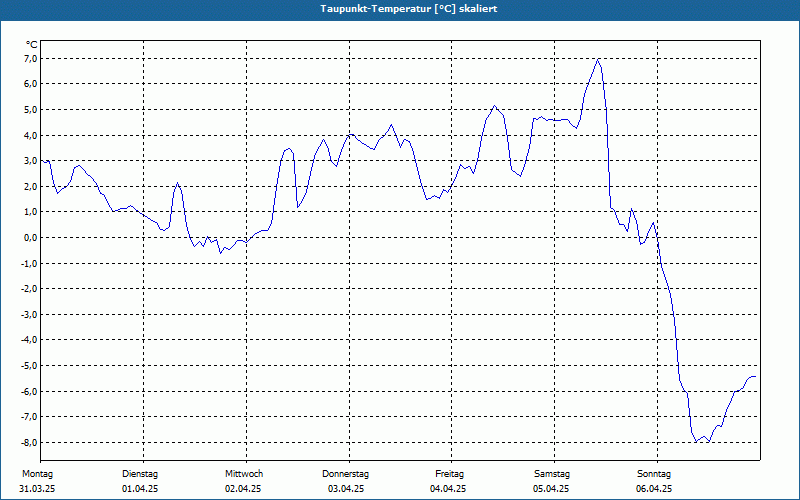800x500 pixels.
Task: Click the Mittwoch day label
Action: (x=244, y=474)
